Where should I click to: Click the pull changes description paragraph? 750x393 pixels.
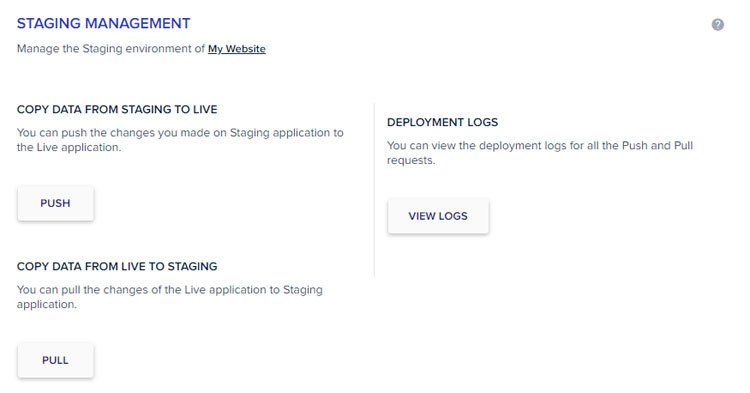click(x=170, y=297)
